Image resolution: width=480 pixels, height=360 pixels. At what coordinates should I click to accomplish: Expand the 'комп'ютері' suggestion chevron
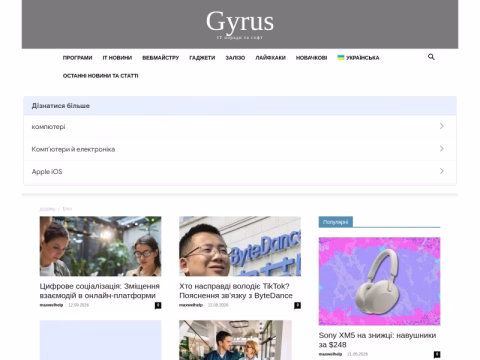tap(442, 126)
